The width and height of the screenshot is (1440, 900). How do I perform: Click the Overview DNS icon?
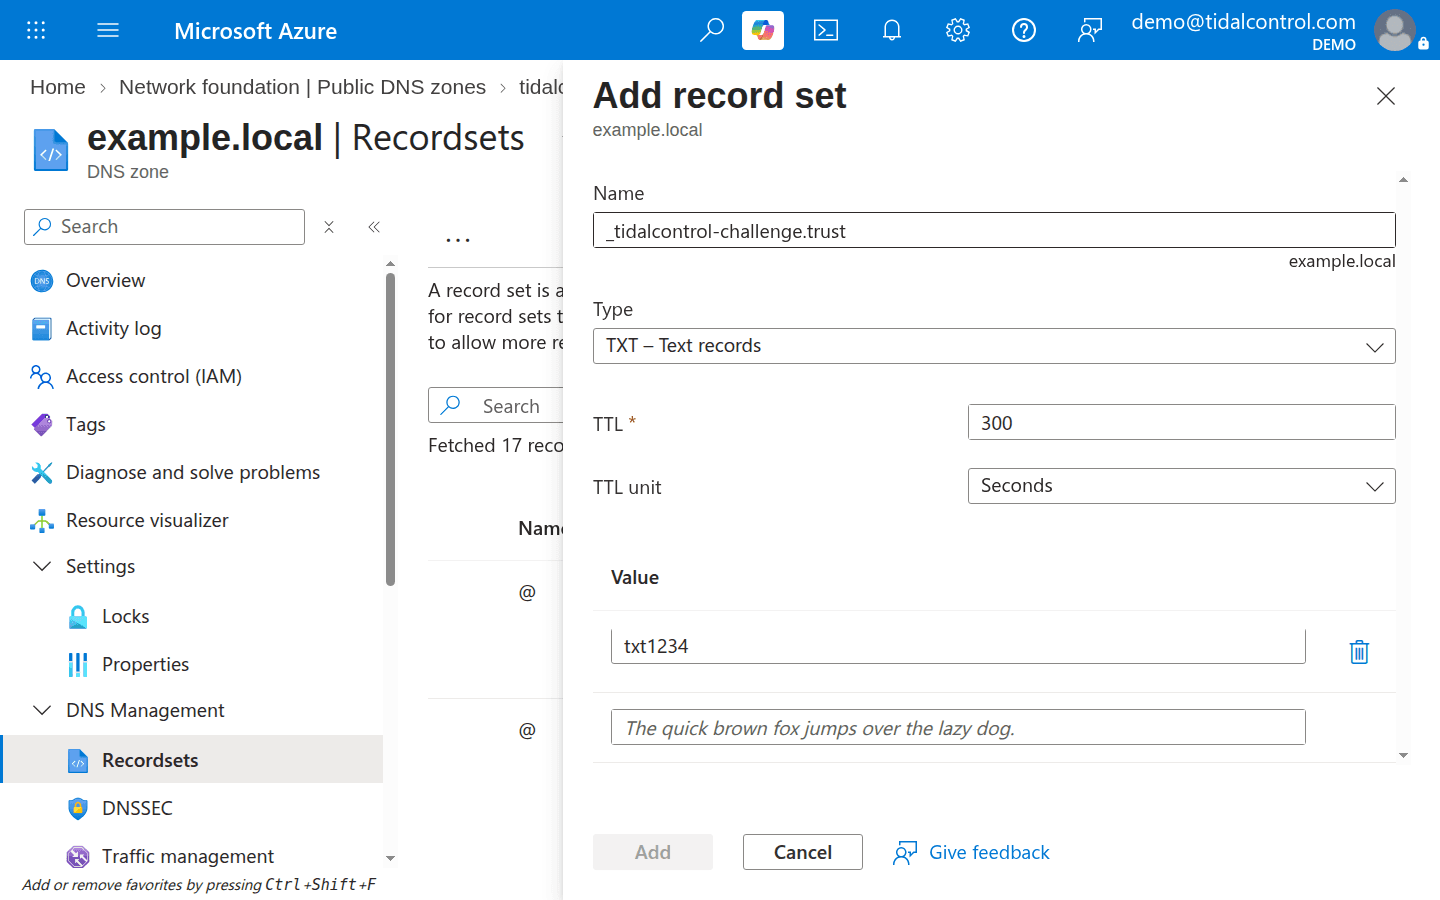(42, 281)
